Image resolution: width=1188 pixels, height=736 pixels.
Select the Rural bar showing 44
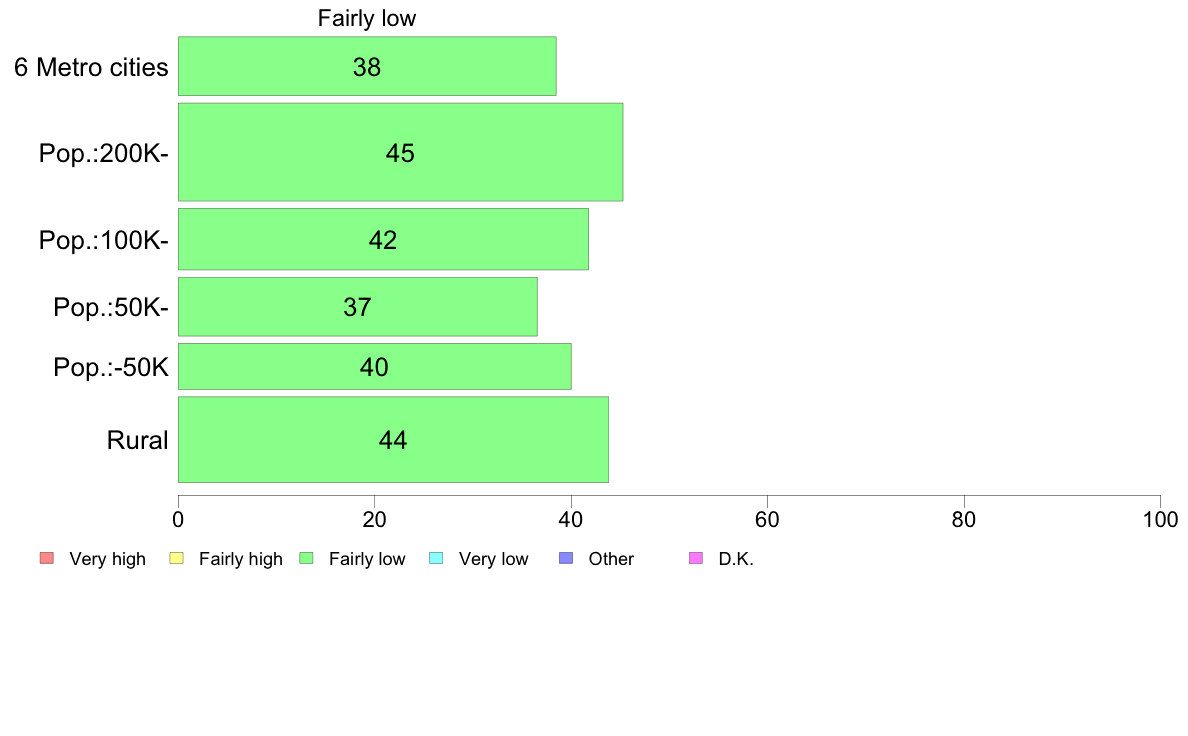tap(393, 440)
